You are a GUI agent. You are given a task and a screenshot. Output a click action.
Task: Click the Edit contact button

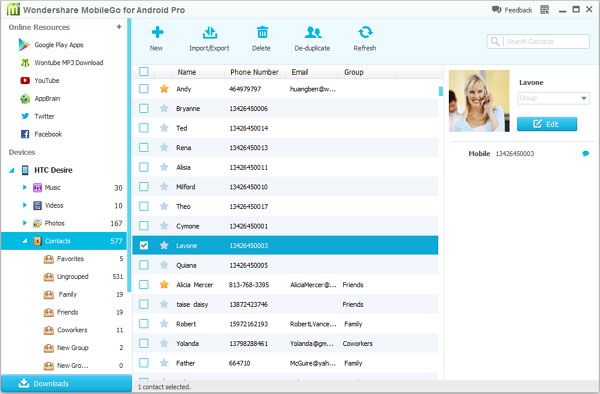[547, 124]
